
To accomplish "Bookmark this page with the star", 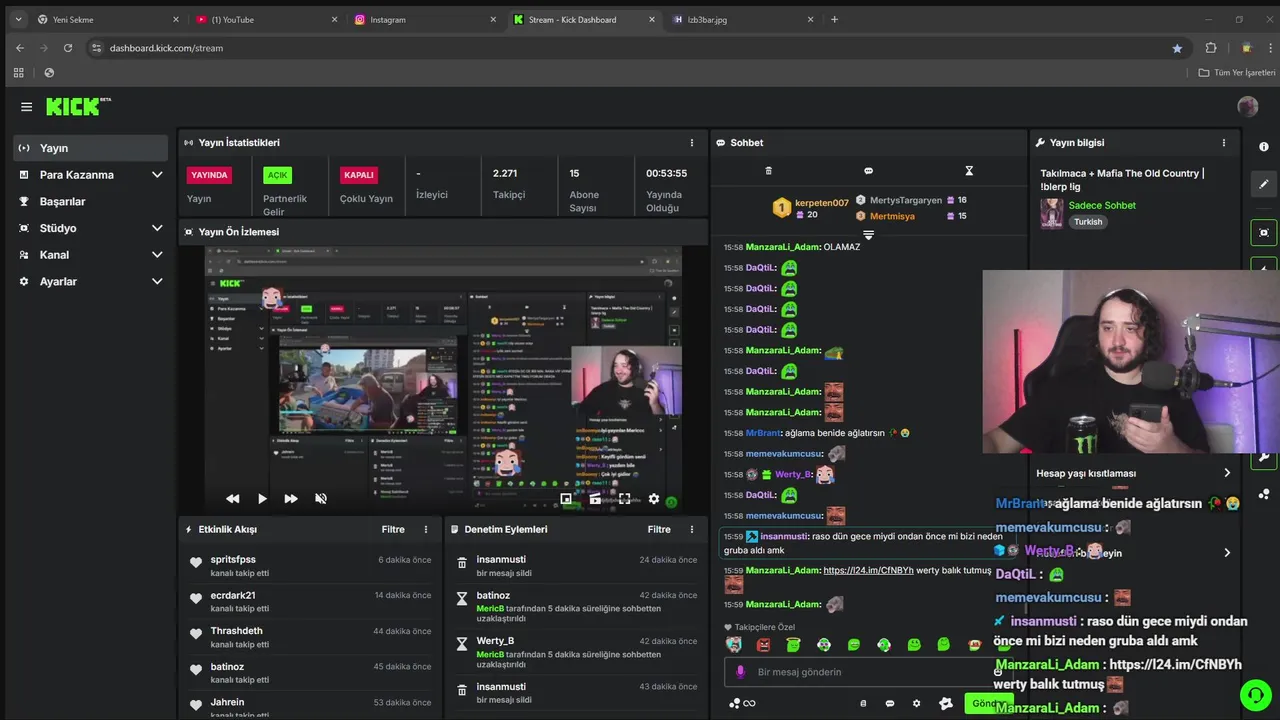I will tap(1177, 48).
